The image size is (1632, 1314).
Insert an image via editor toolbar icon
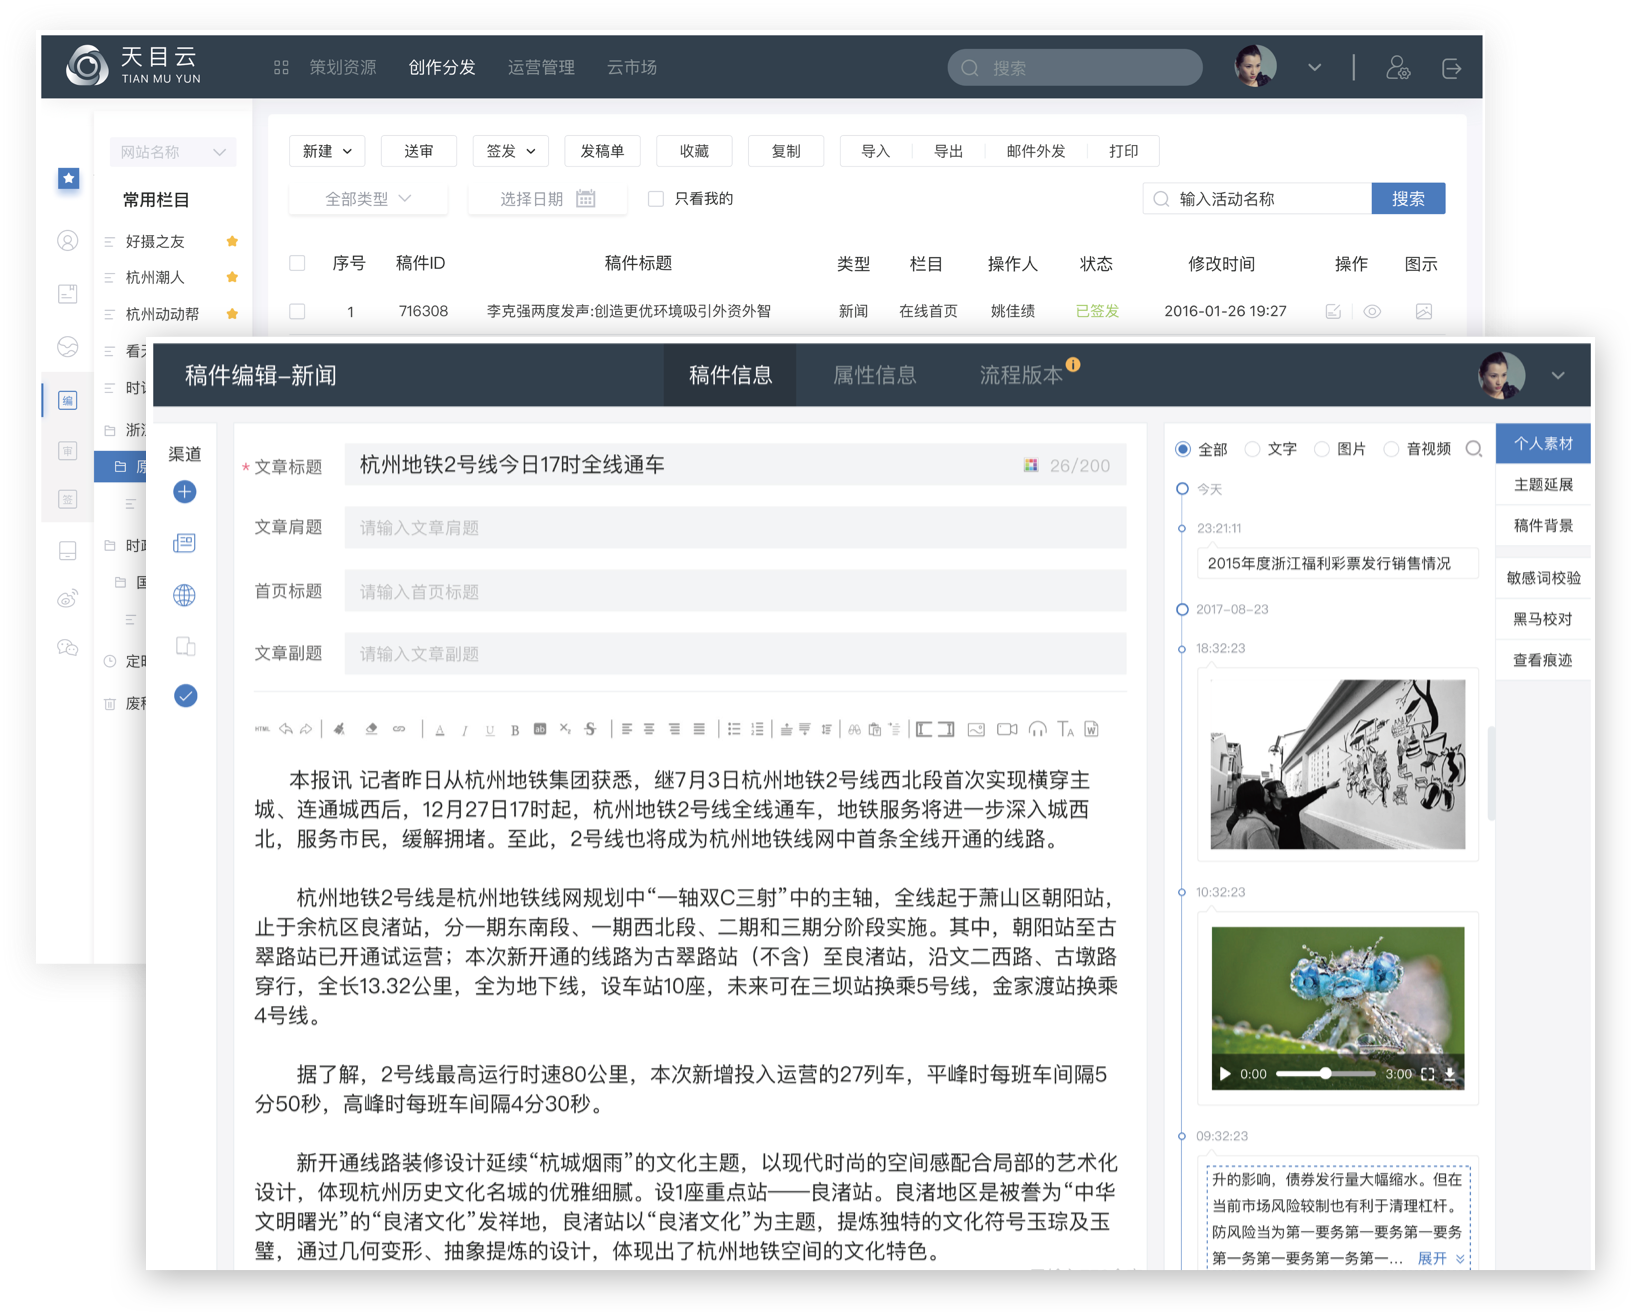click(x=976, y=729)
